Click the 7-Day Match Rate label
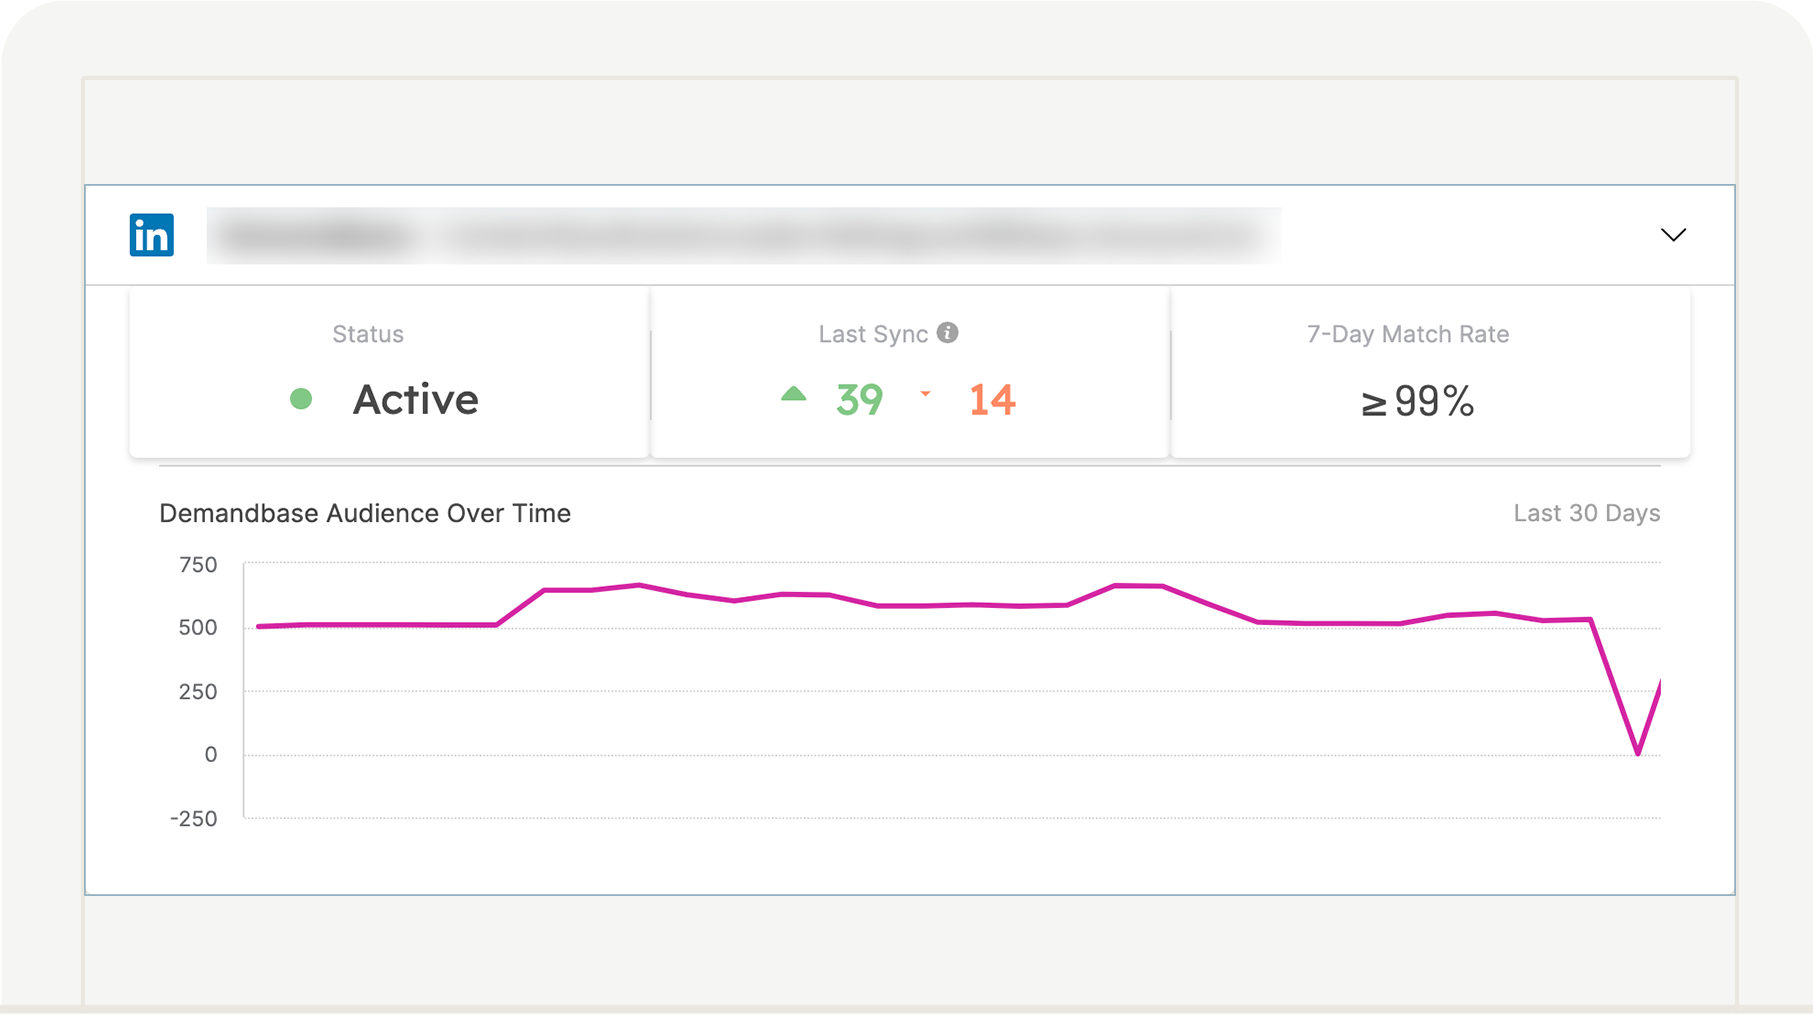Viewport: 1813px width, 1014px height. [1407, 334]
